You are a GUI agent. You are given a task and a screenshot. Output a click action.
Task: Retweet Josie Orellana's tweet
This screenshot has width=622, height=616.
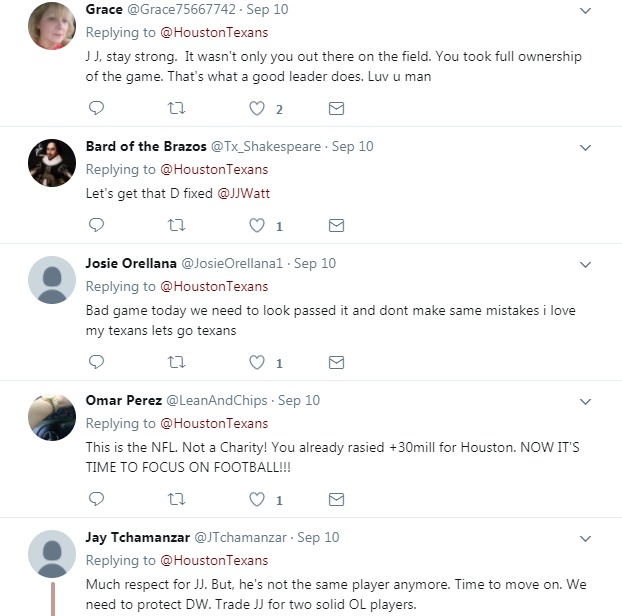(x=177, y=362)
